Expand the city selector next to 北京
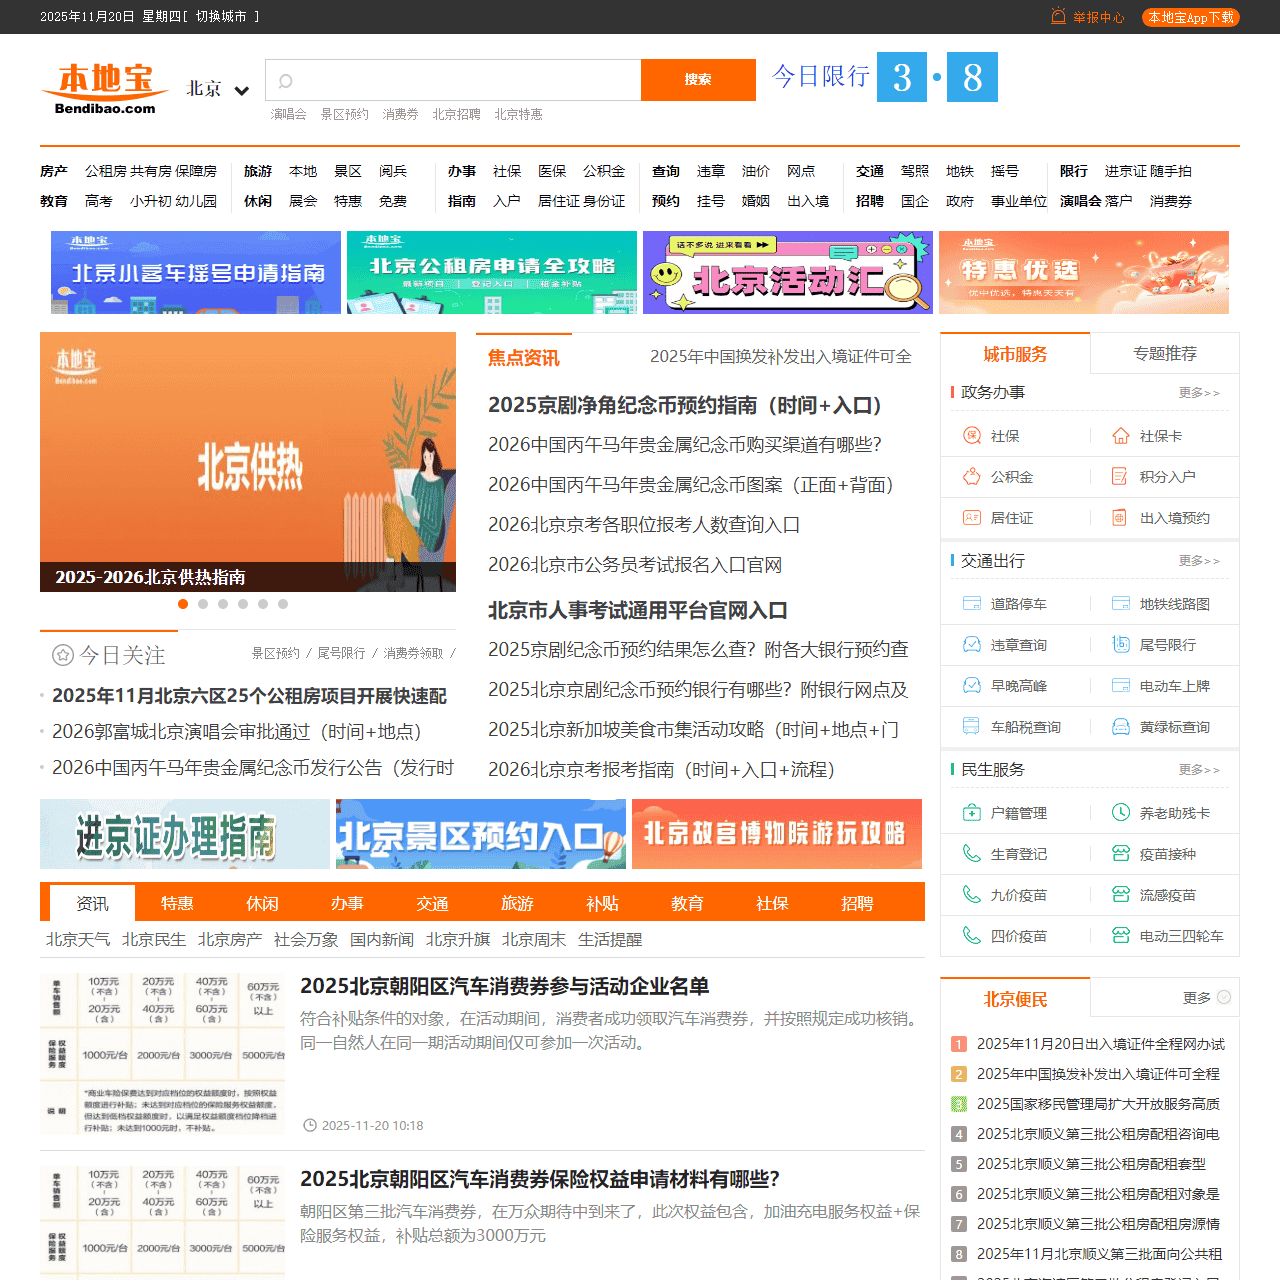1280x1280 pixels. 241,90
